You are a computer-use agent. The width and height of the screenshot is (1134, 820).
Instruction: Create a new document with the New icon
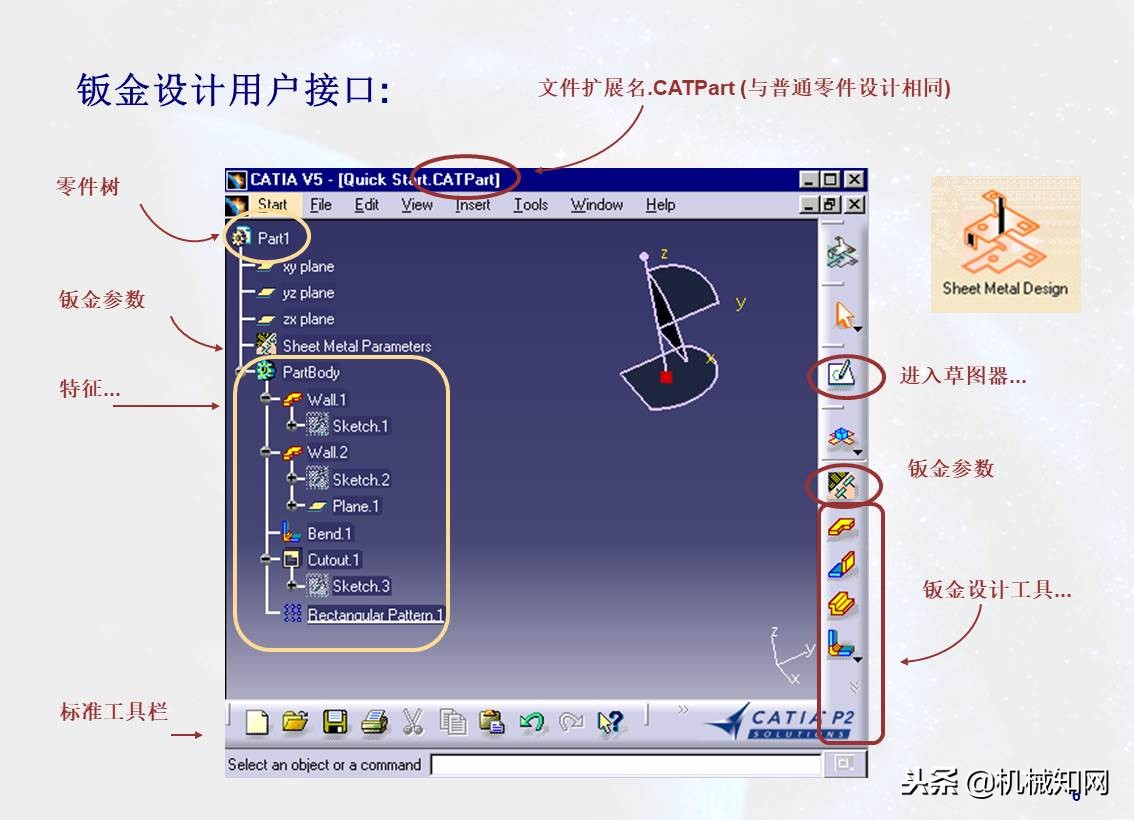[x=255, y=721]
